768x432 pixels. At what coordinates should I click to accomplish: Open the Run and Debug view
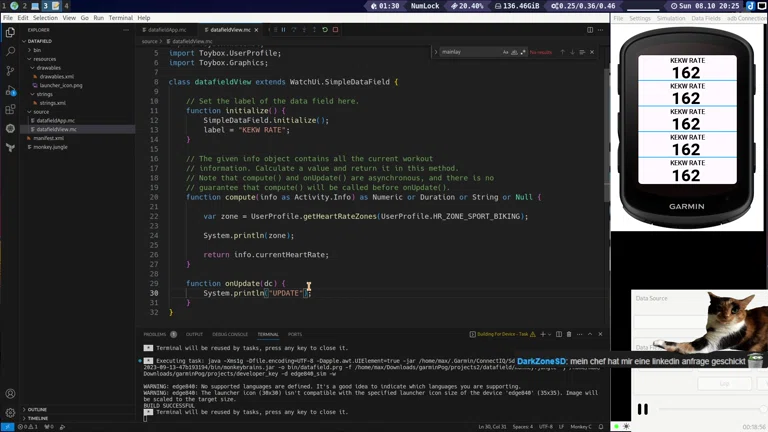11,90
